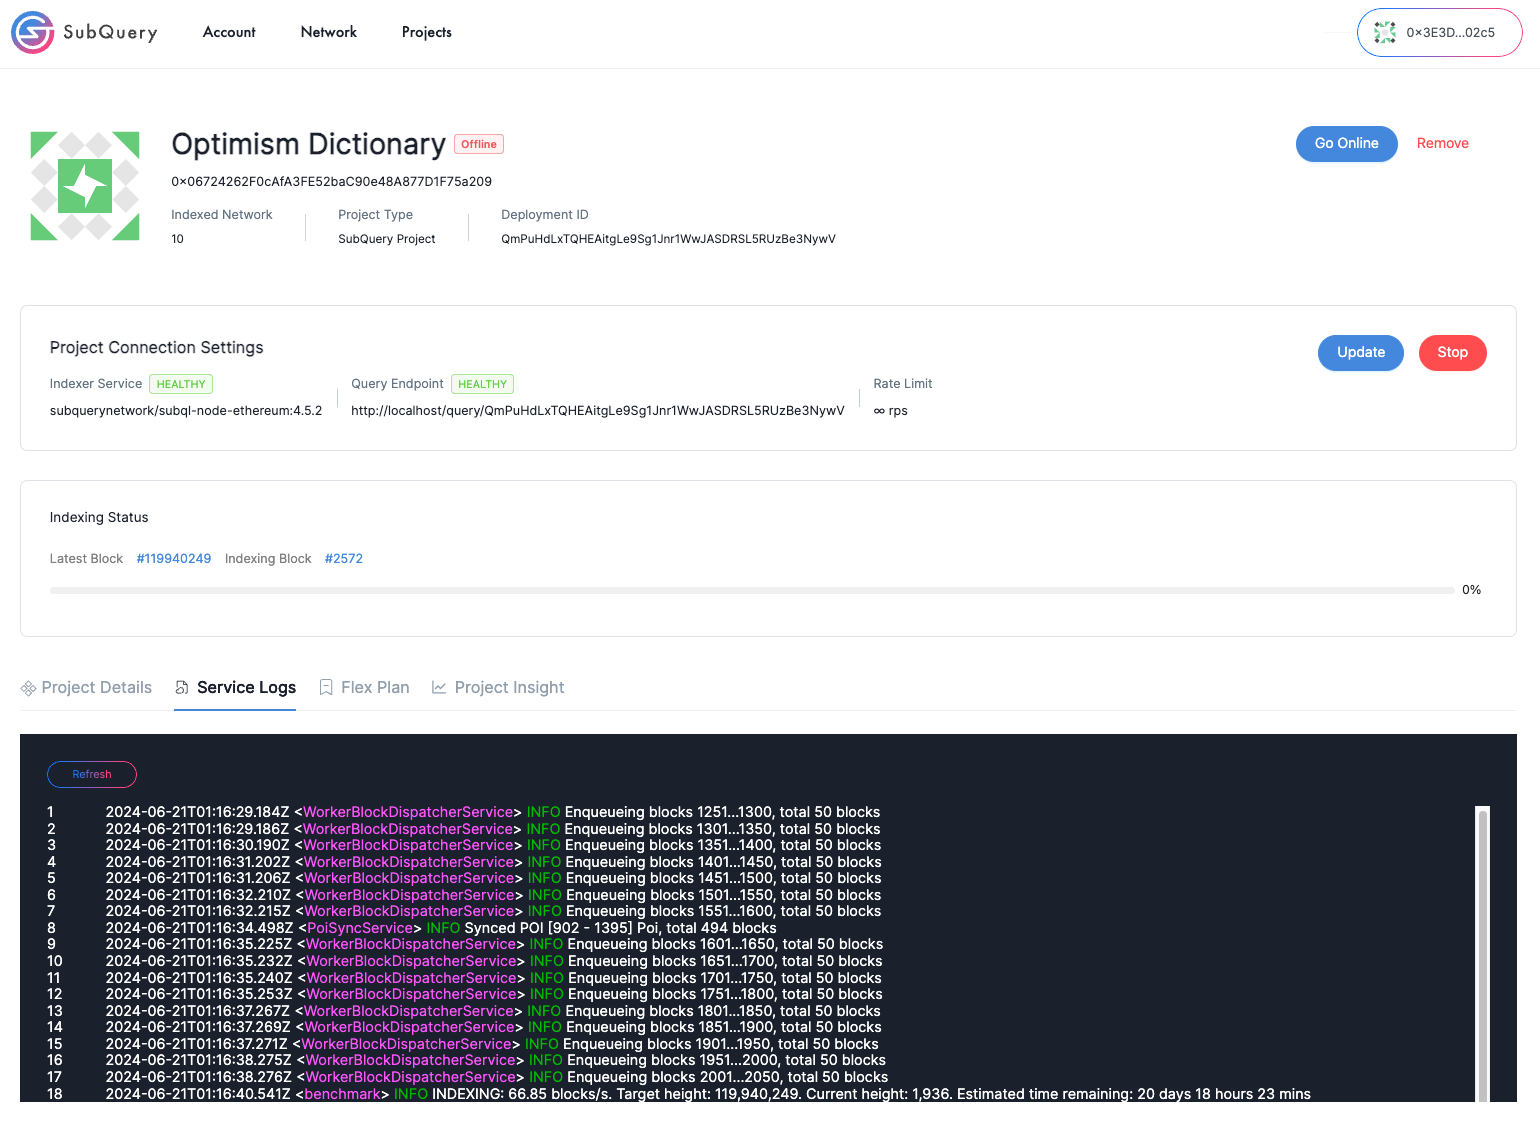Open the Projects menu
The image size is (1540, 1138).
[427, 32]
